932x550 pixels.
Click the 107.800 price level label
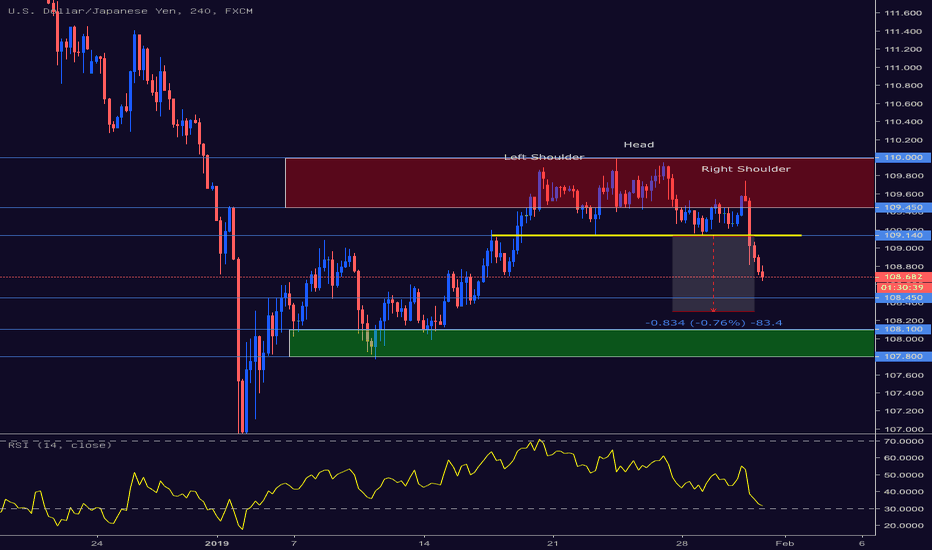tap(903, 357)
